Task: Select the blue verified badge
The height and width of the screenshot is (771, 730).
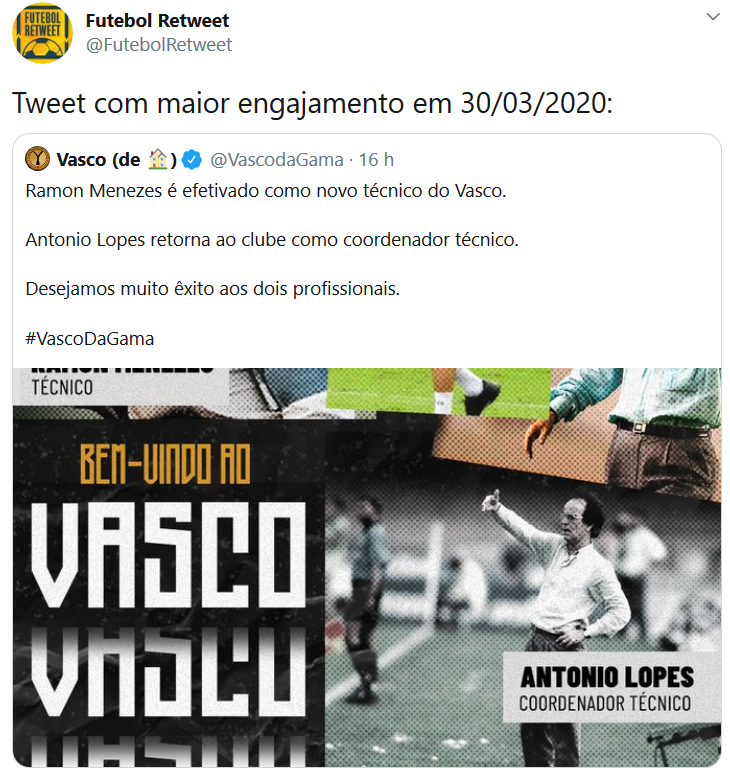Action: 192,160
